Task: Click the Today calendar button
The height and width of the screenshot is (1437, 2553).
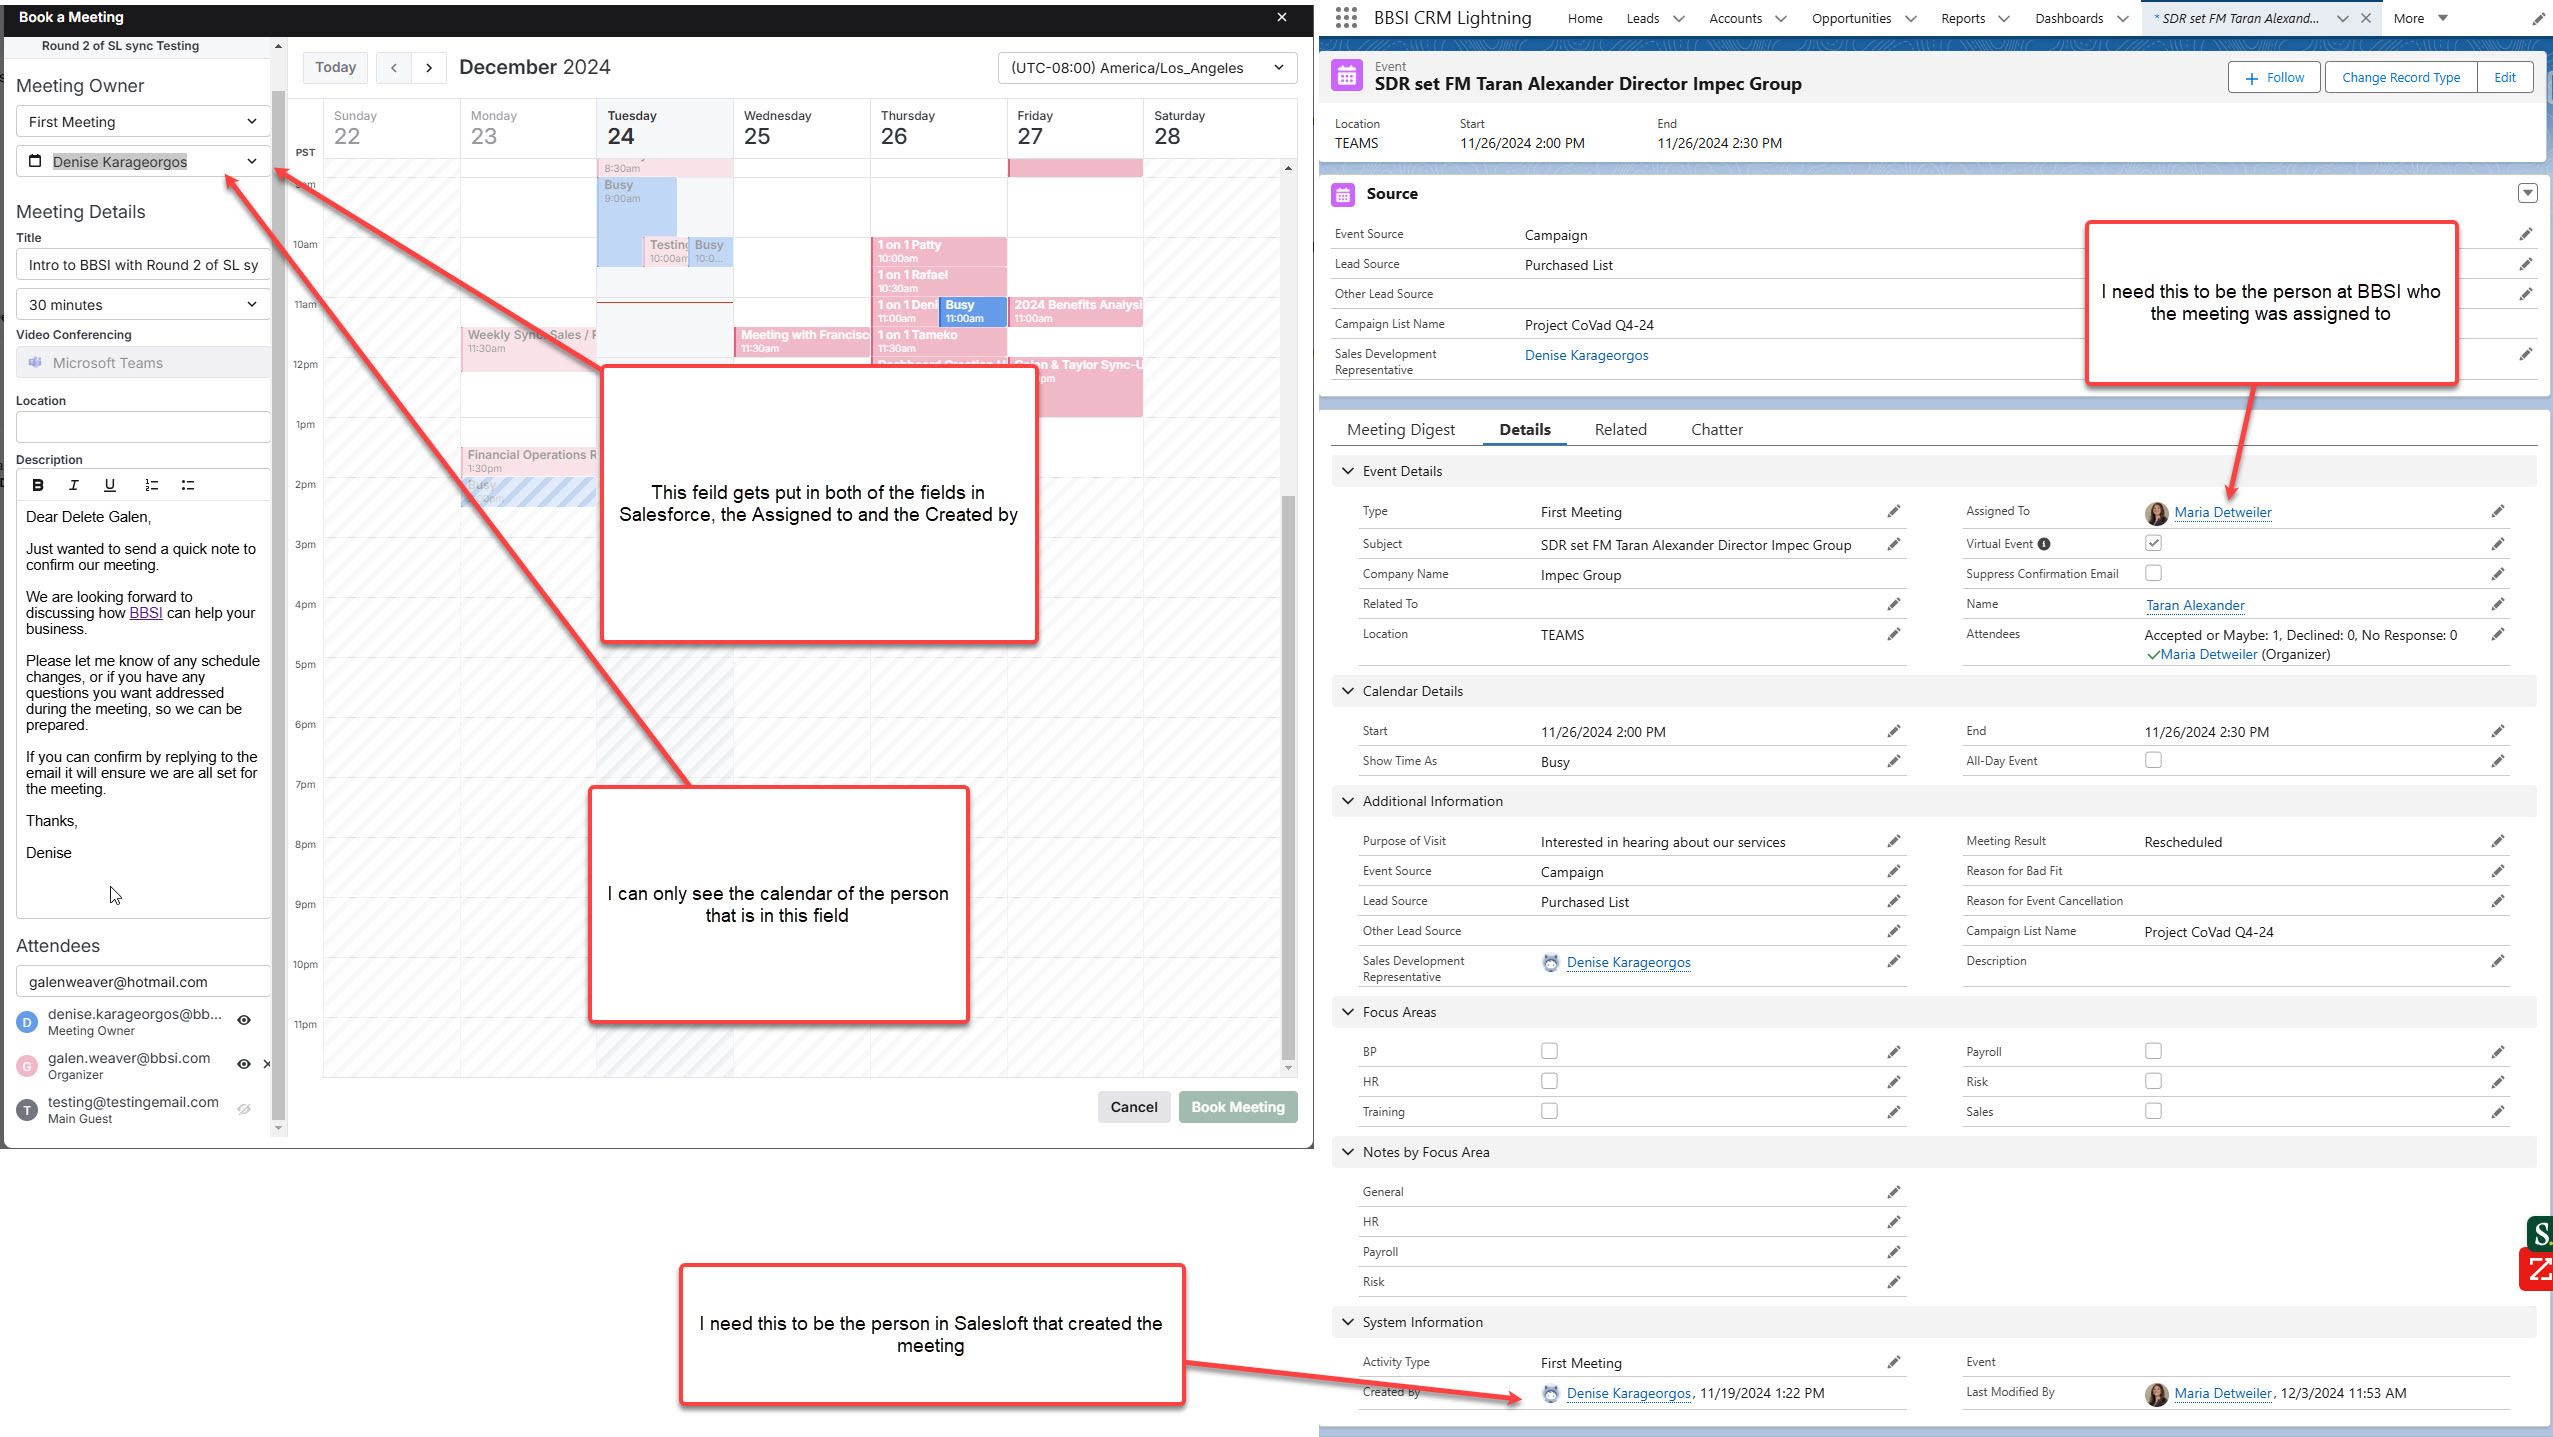Action: point(335,68)
